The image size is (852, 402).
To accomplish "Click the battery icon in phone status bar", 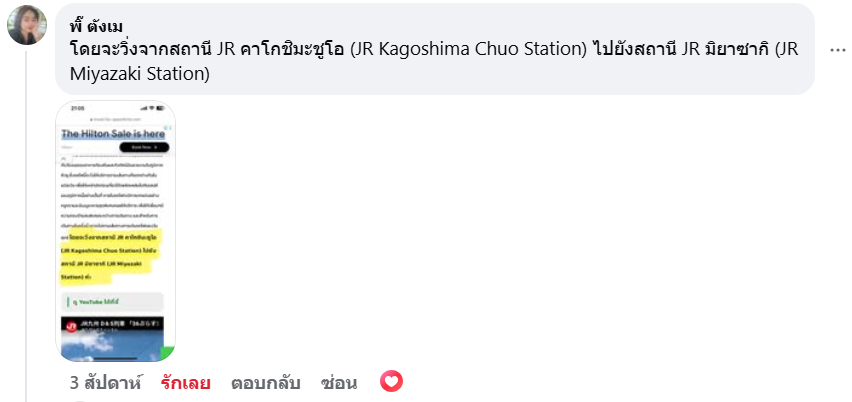I will (160, 108).
